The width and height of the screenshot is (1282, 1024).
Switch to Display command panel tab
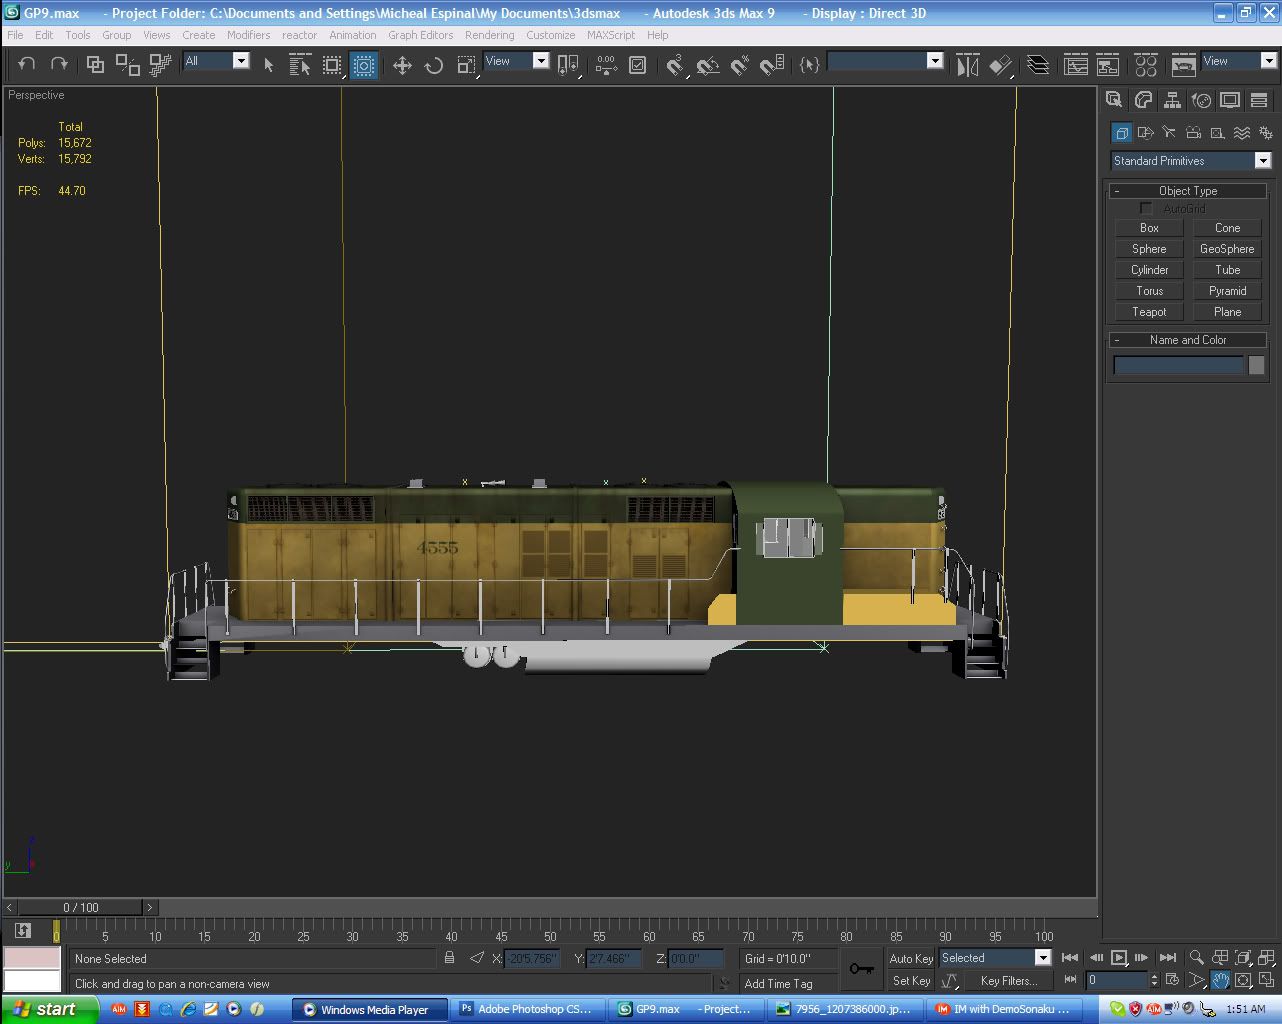(x=1230, y=100)
